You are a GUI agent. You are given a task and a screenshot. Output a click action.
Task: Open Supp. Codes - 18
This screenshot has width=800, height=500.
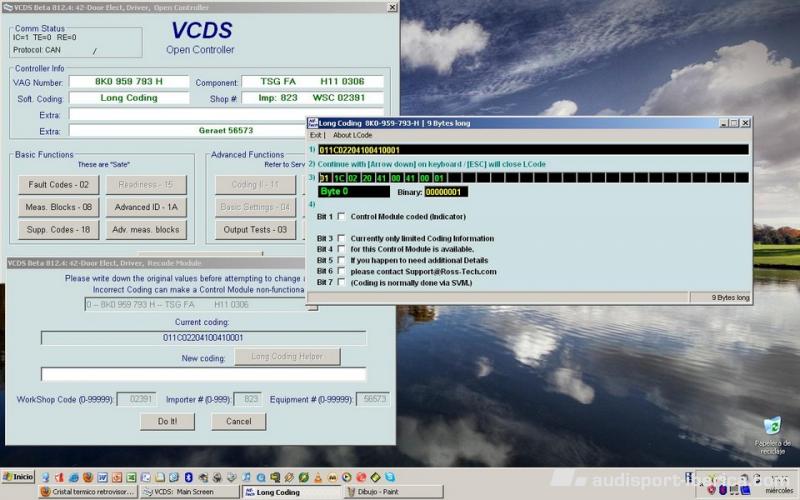[58, 230]
